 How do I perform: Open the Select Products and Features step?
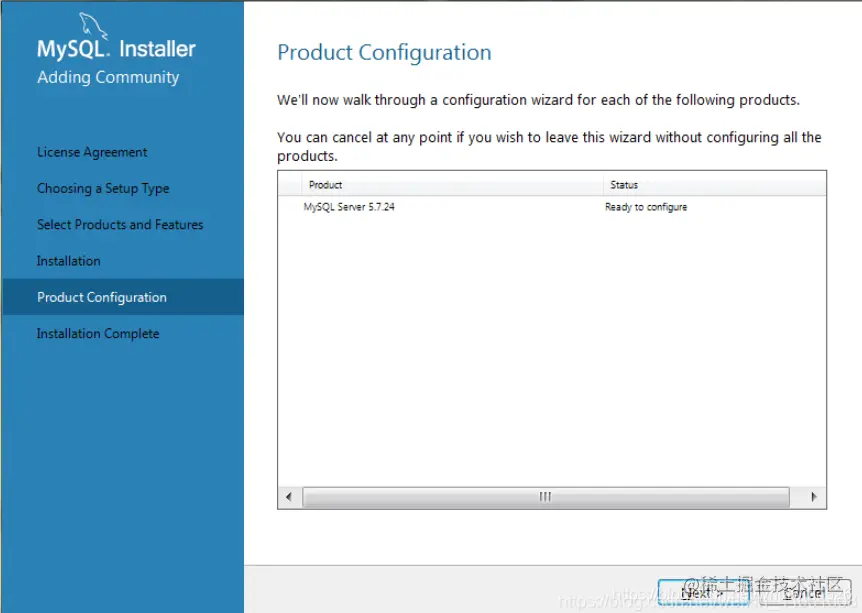(120, 225)
